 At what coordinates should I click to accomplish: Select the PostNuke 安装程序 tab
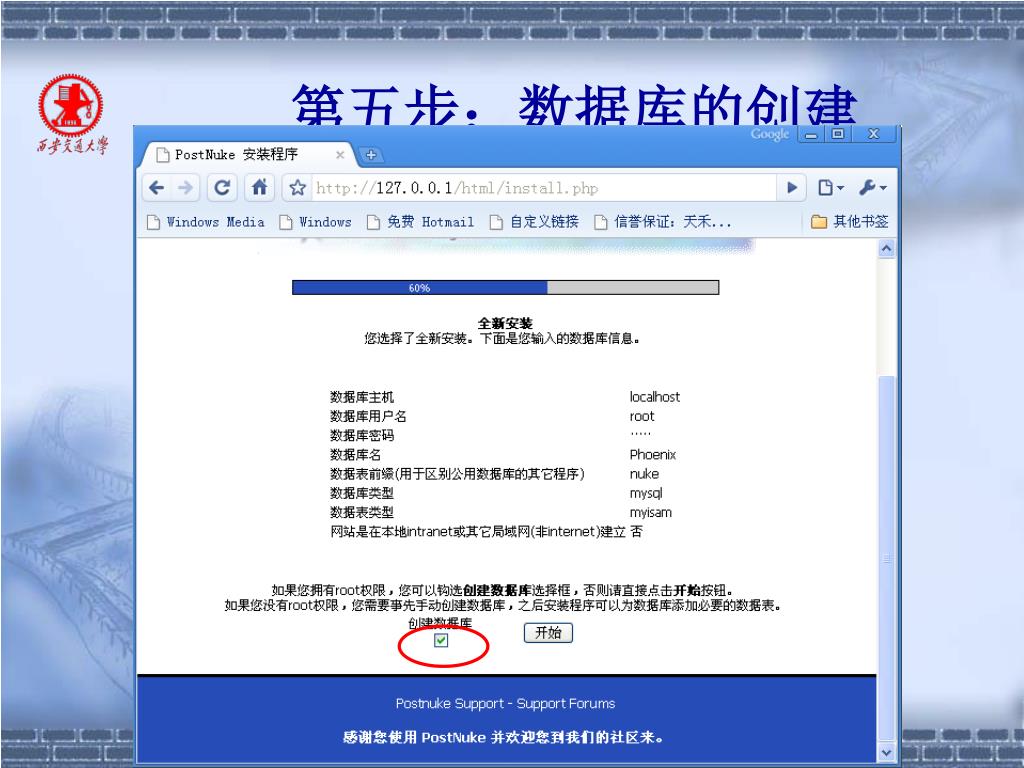pyautogui.click(x=248, y=155)
